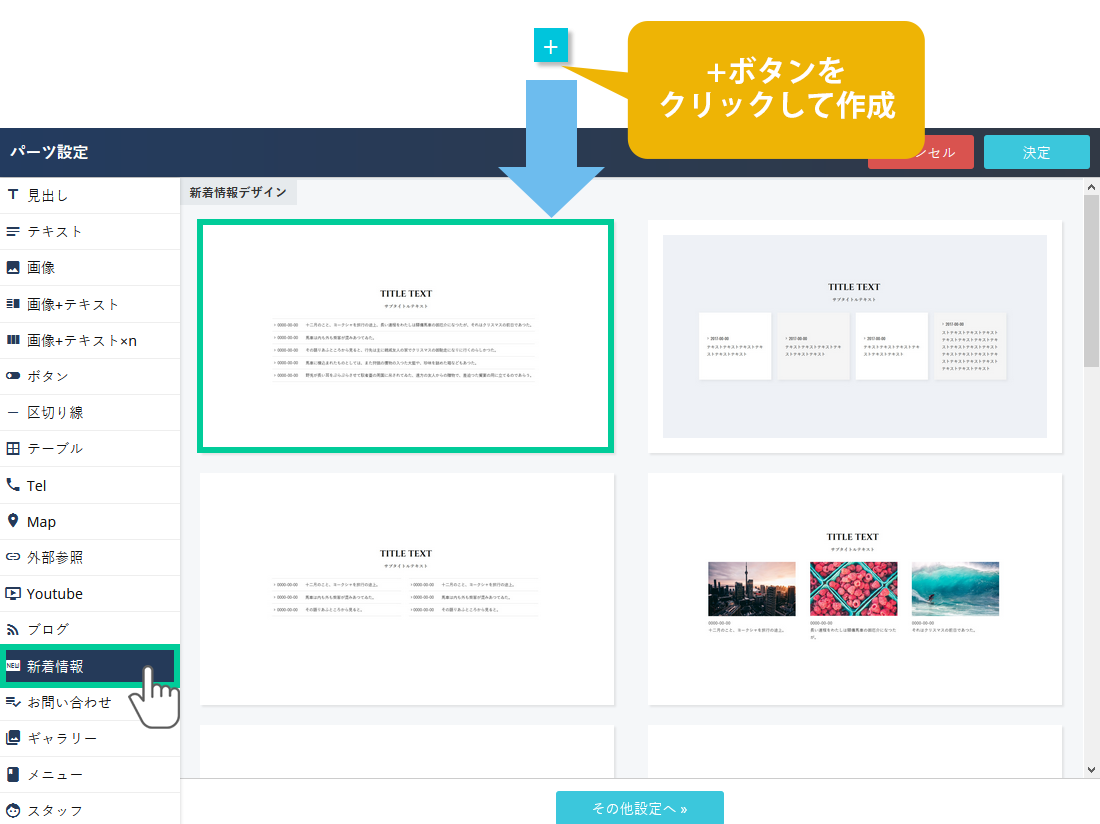Viewport: 1100px width, 824px height.
Task: Open the テキスト parts menu item
Action: tap(55, 232)
